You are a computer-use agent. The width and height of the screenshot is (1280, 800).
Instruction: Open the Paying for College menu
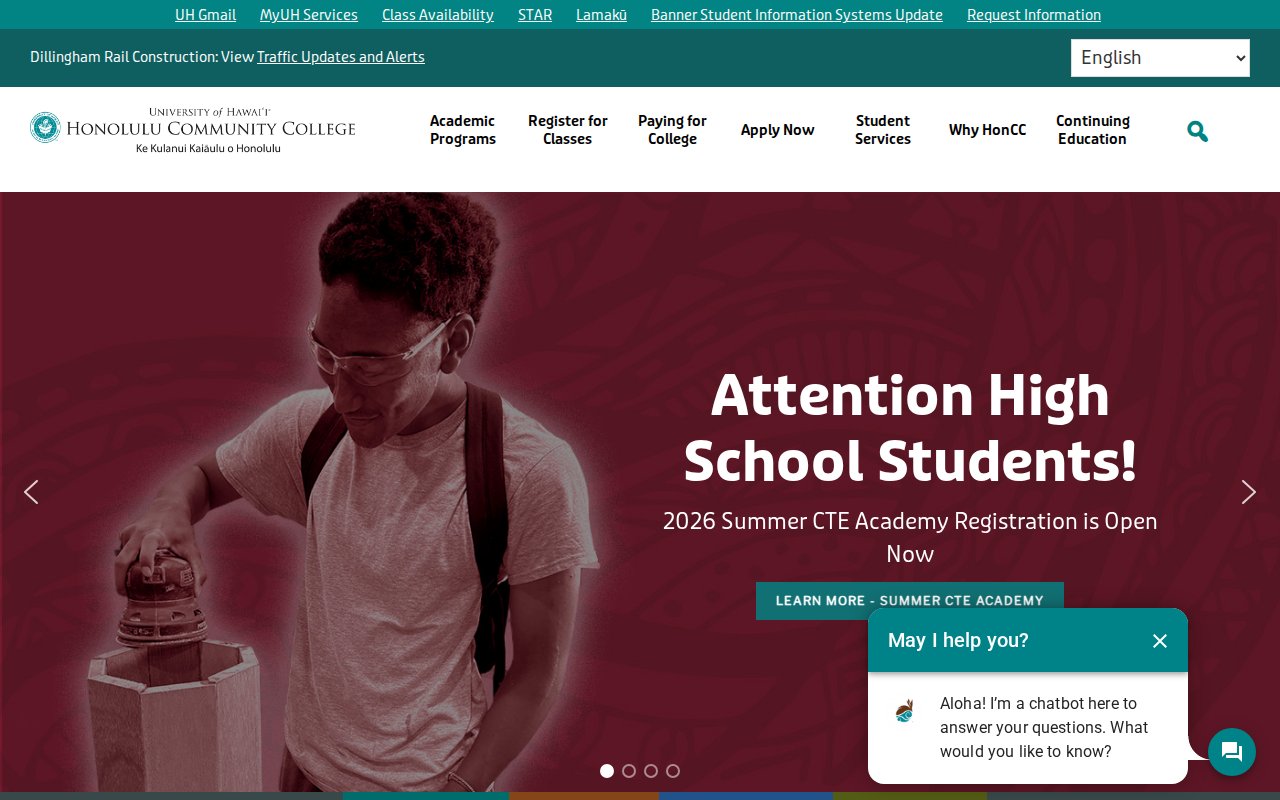[672, 130]
